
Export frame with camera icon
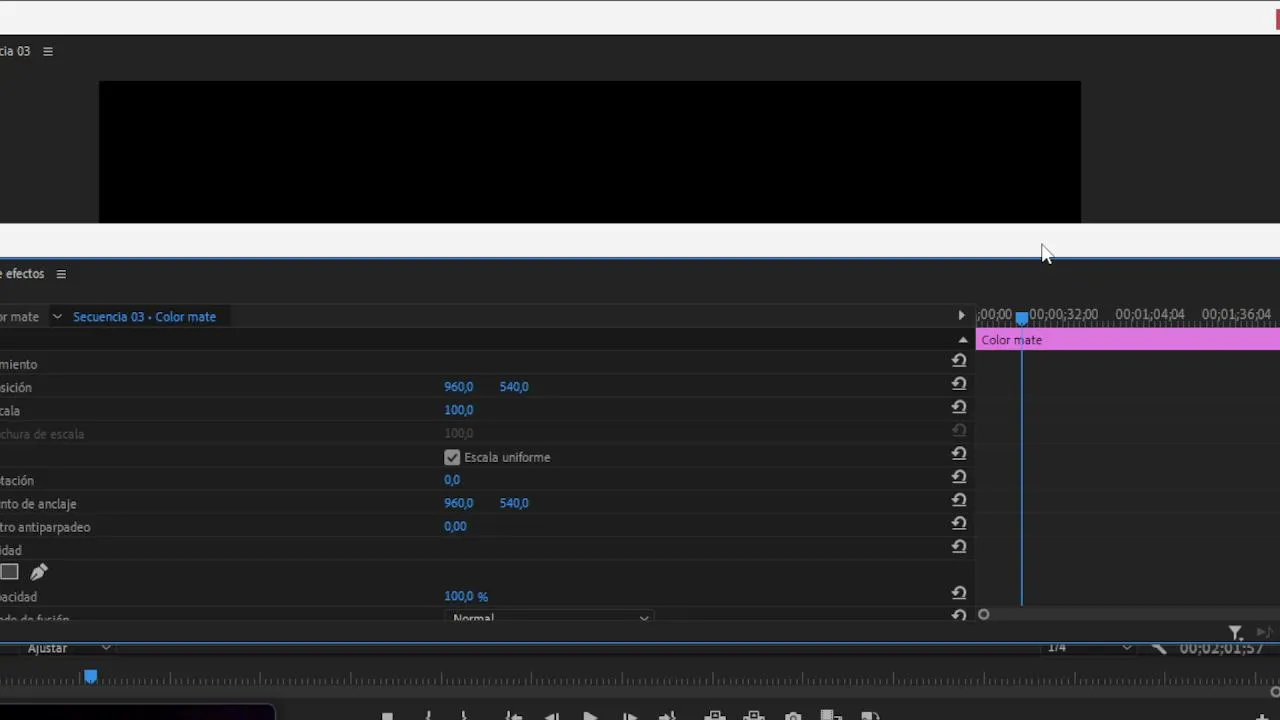point(793,716)
